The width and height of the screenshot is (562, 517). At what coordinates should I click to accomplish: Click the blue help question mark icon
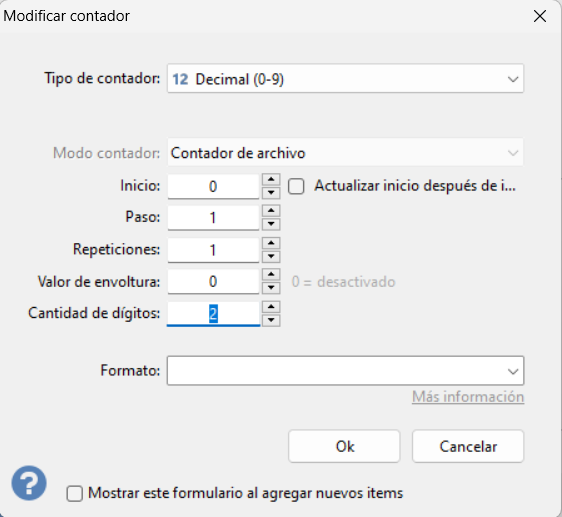click(29, 483)
